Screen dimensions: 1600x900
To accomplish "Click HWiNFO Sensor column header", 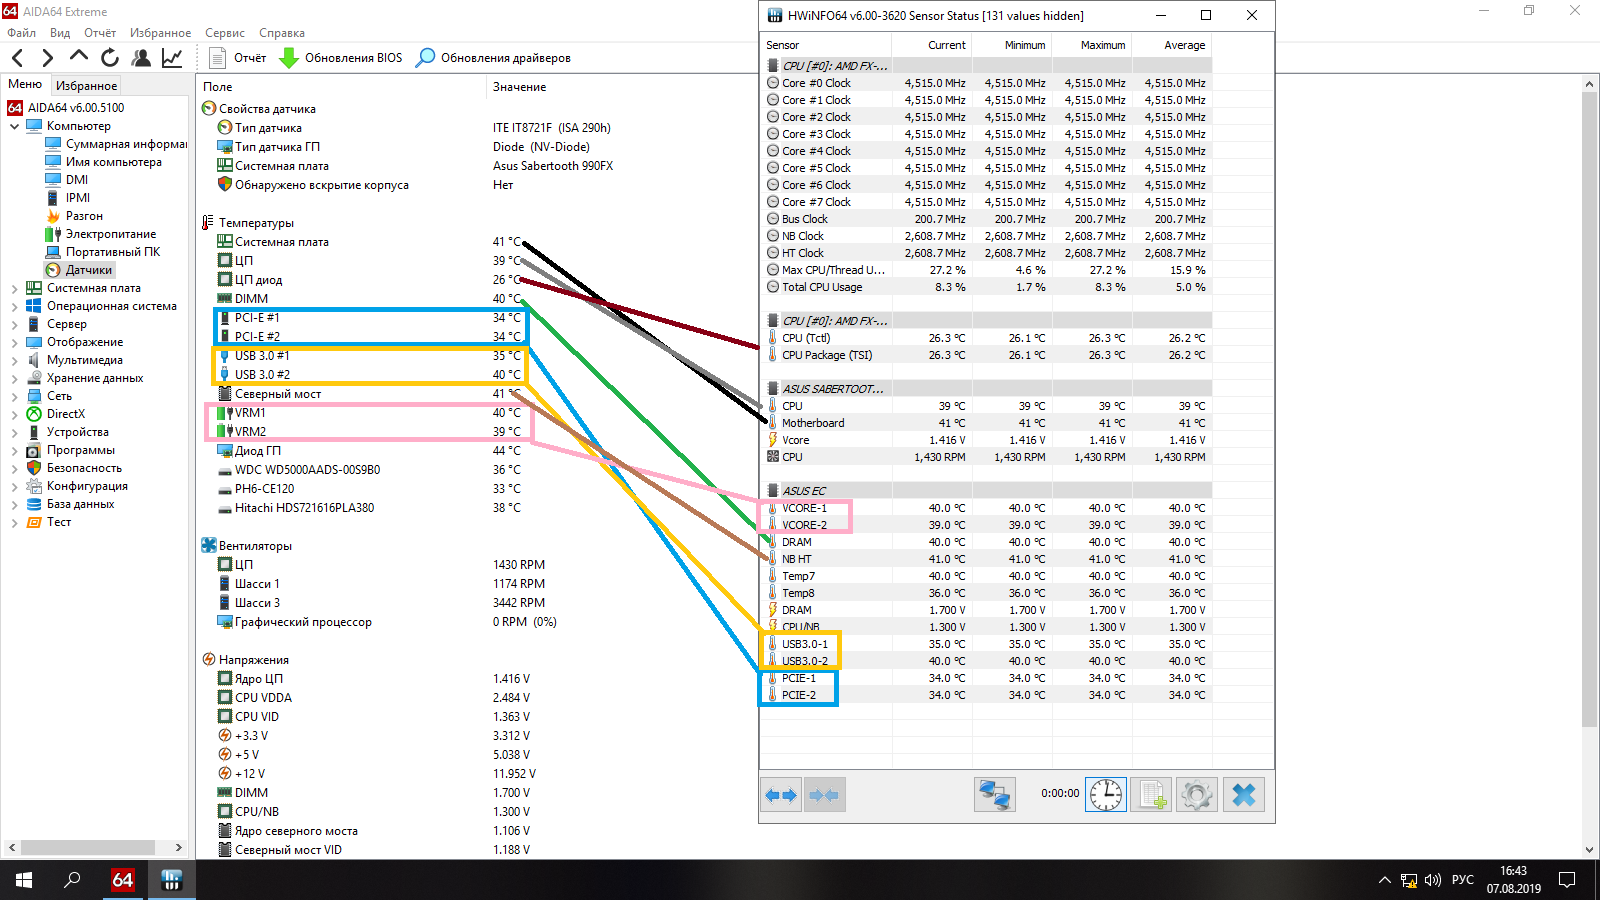I will [x=826, y=45].
